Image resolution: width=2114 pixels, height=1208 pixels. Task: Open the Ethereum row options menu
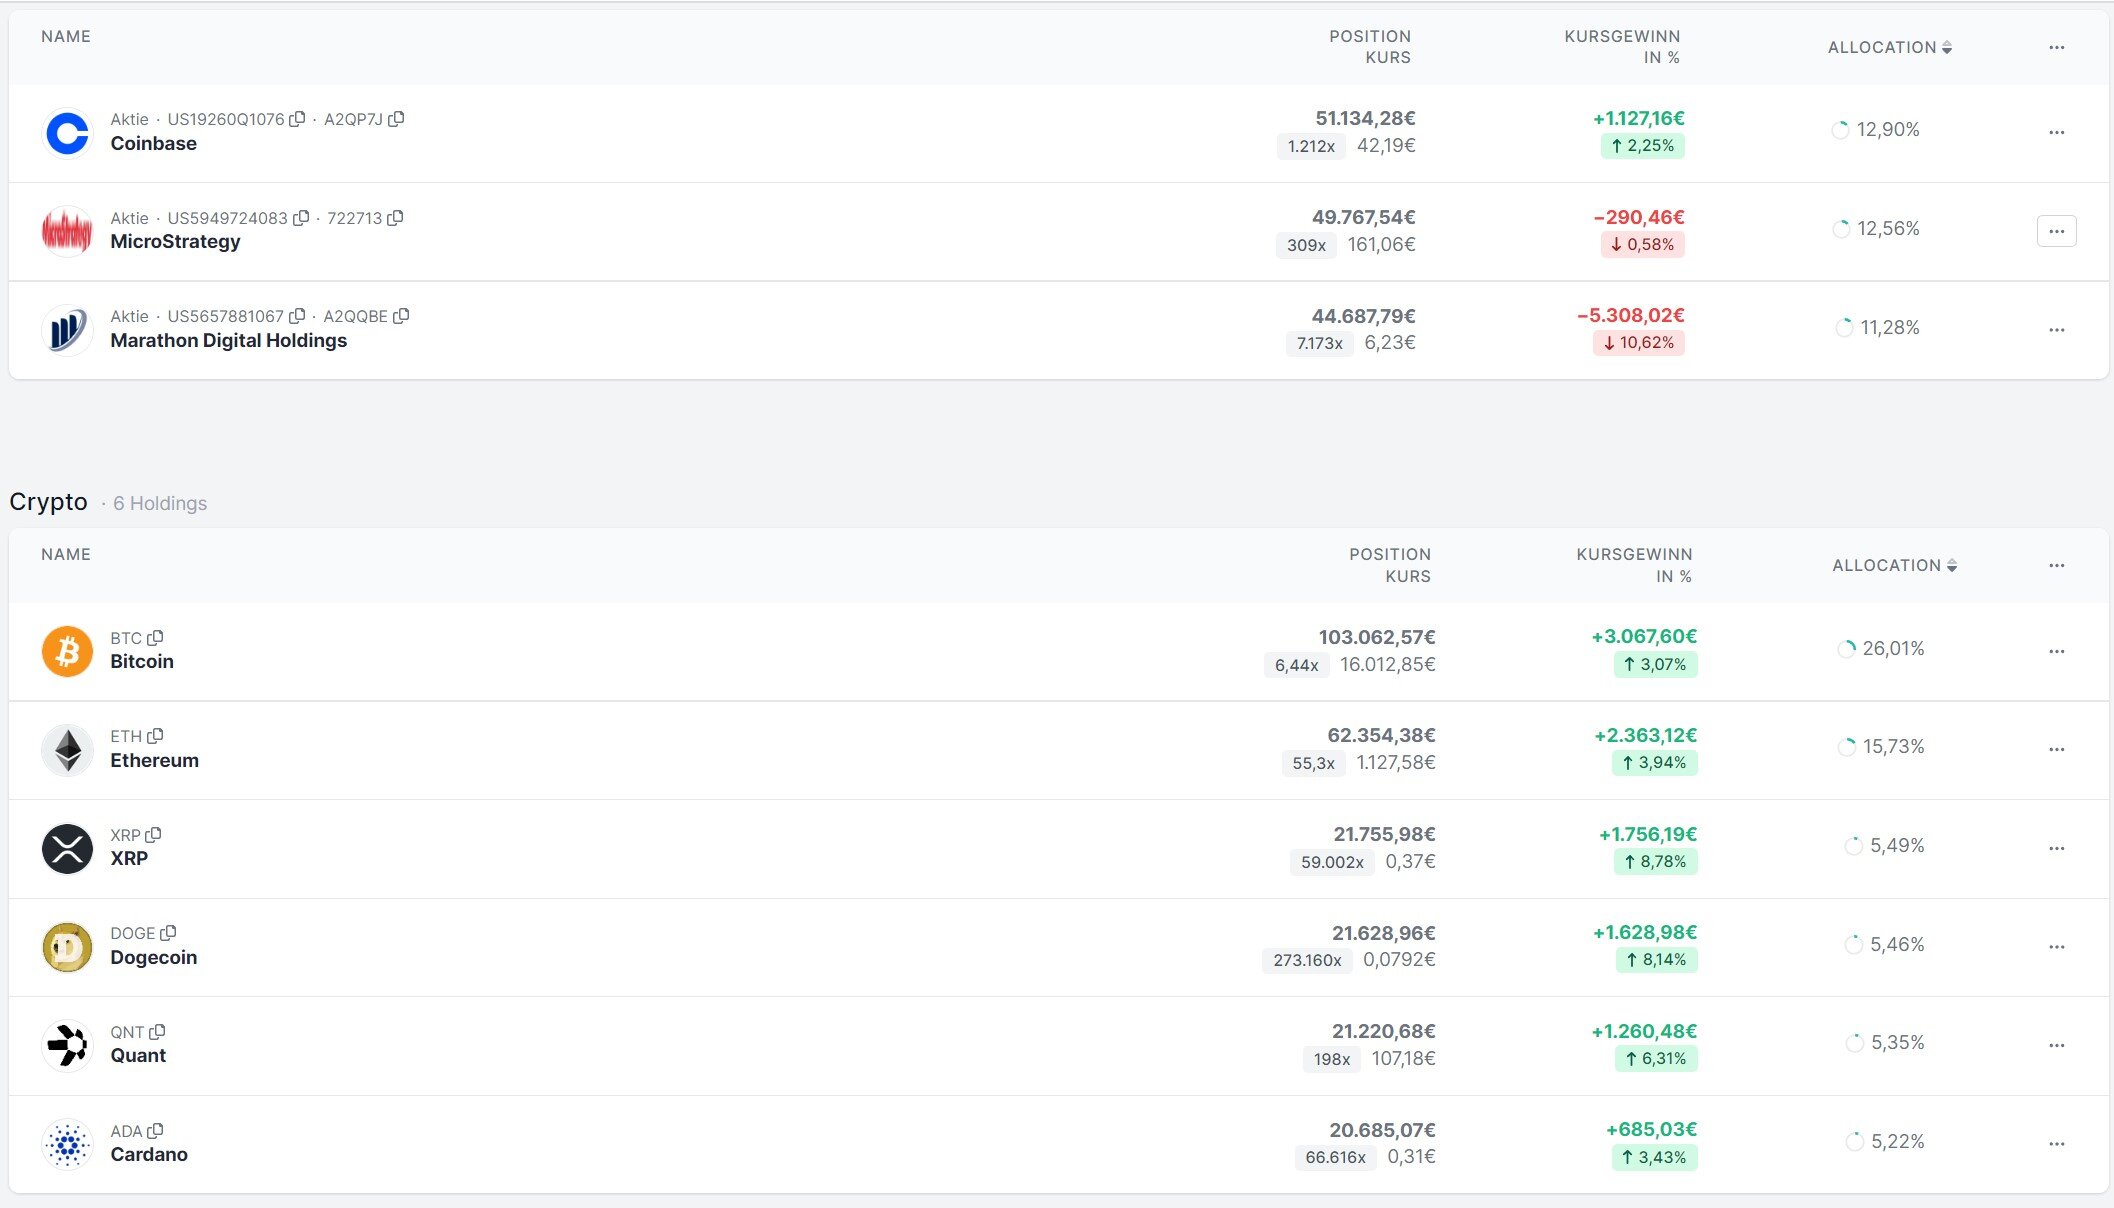[x=2056, y=749]
